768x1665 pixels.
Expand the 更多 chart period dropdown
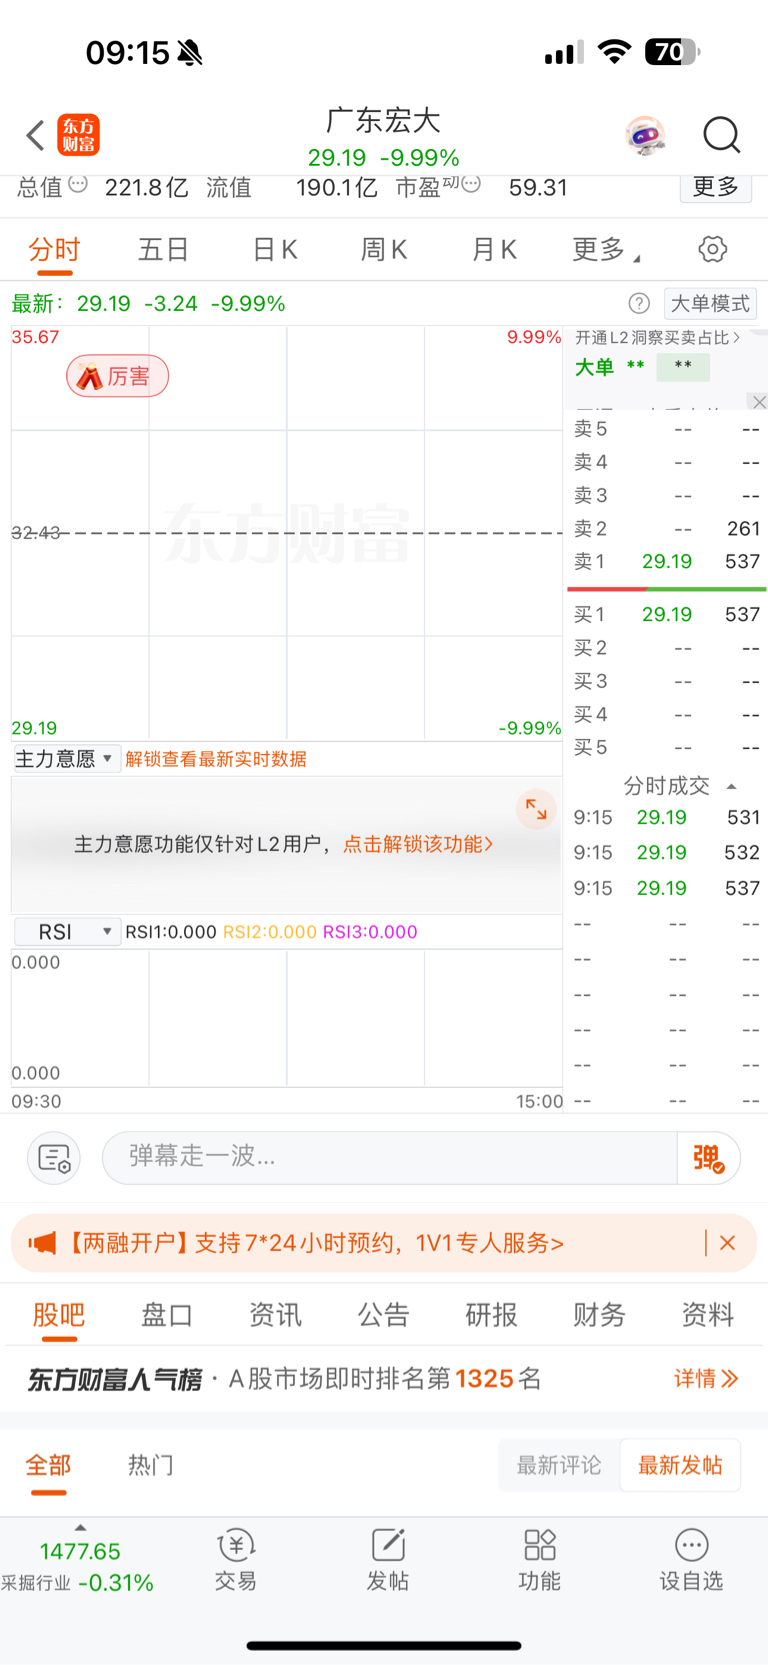[606, 249]
